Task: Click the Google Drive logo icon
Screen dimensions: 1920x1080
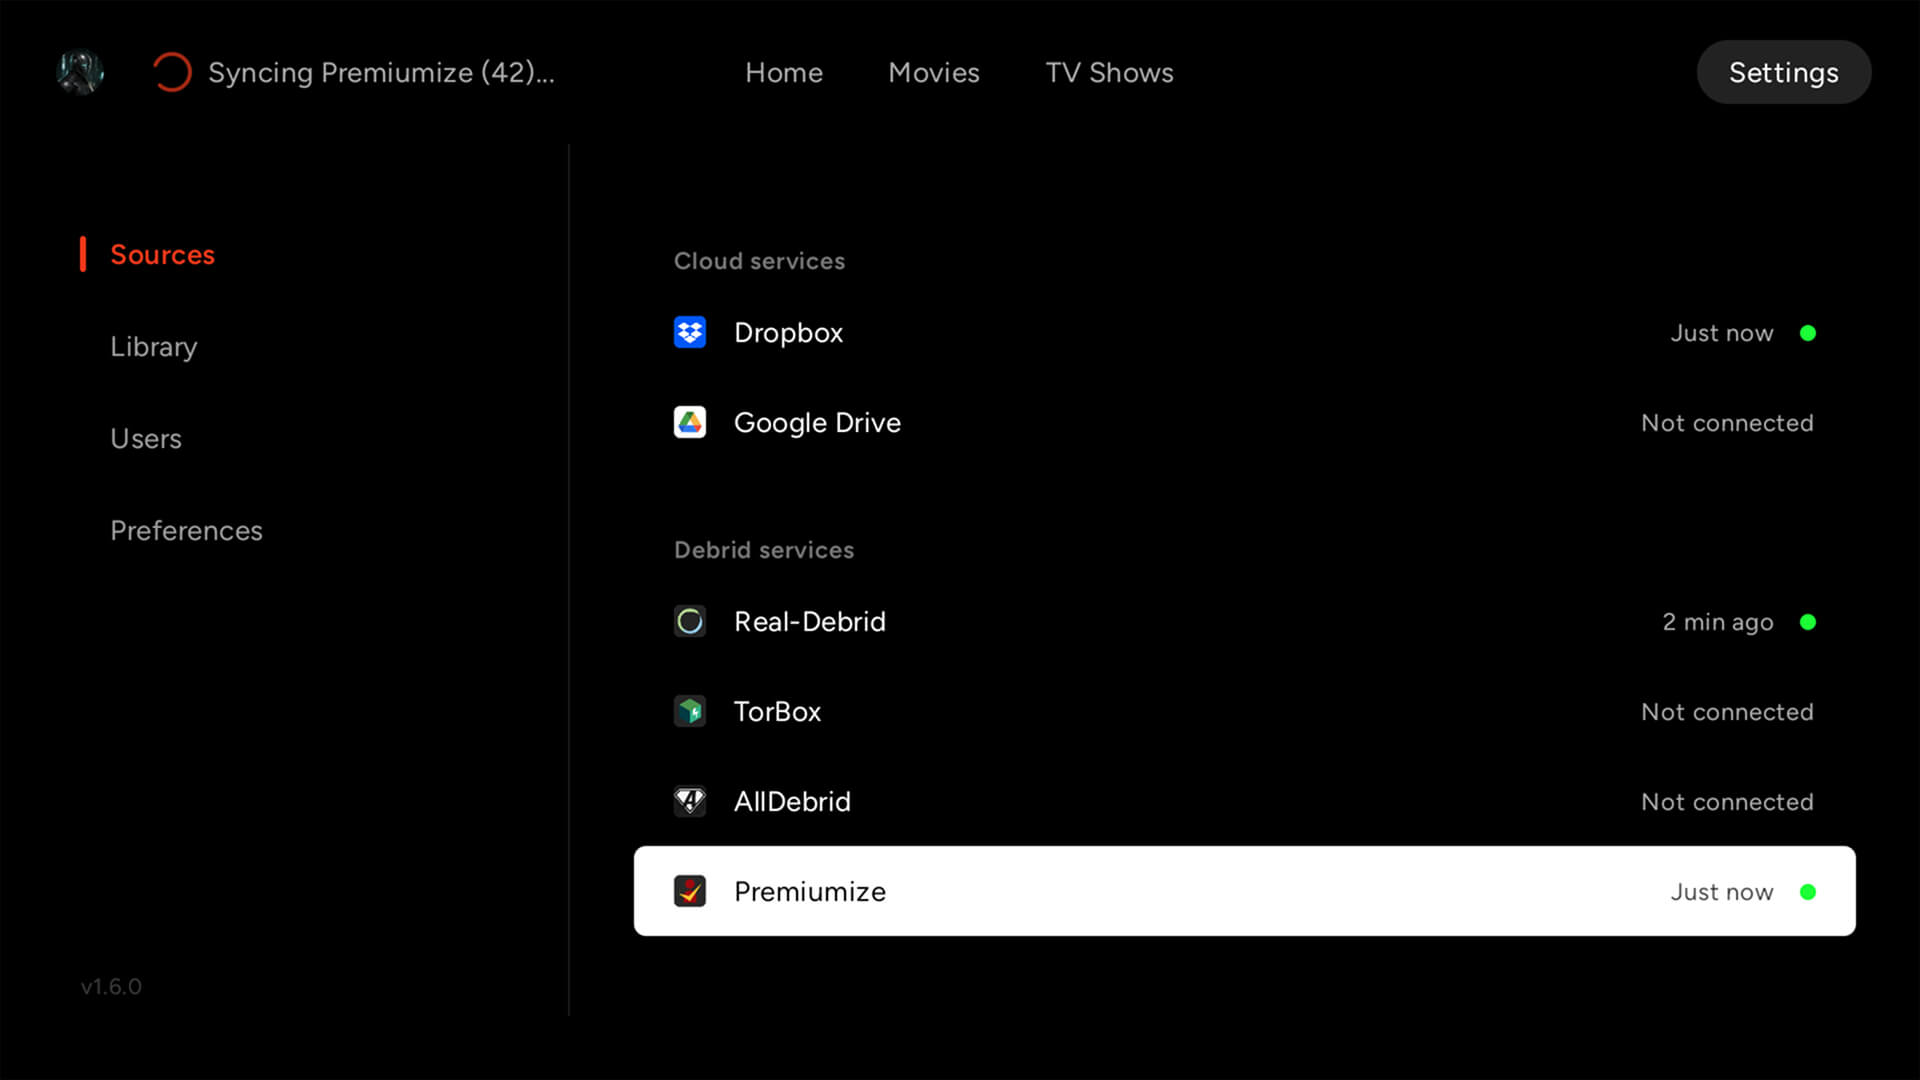Action: point(690,422)
